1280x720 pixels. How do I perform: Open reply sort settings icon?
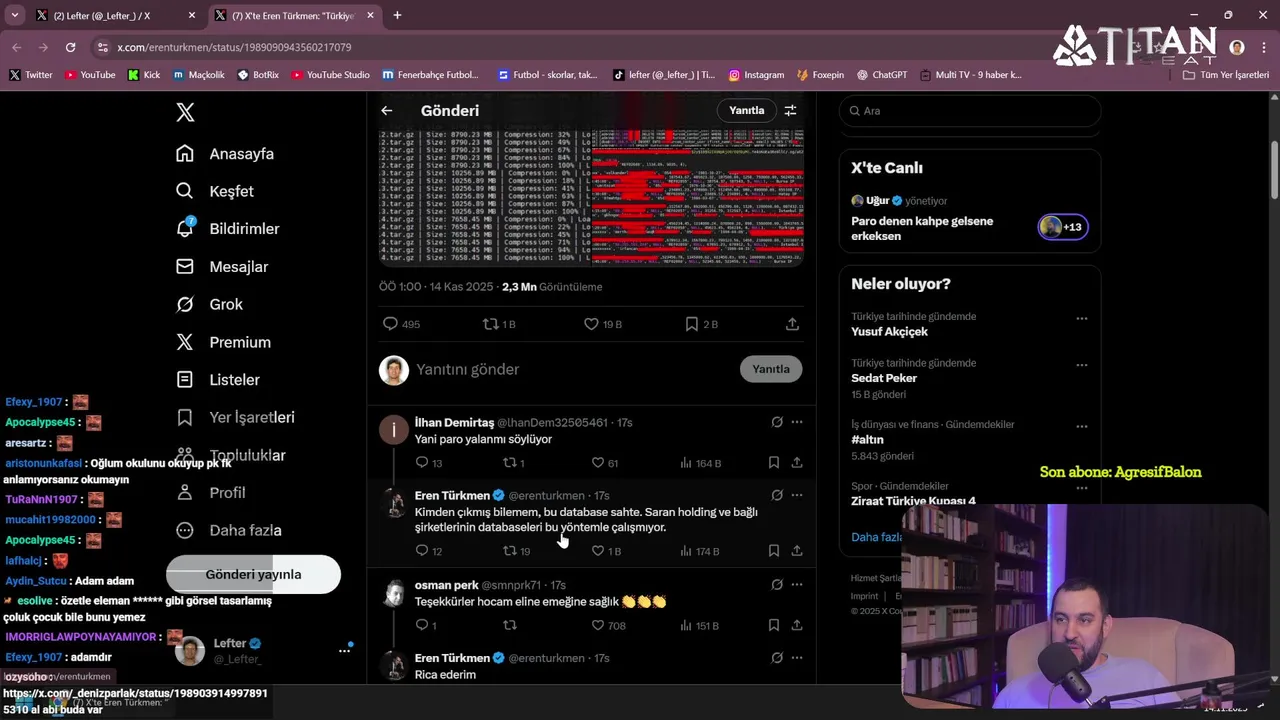(790, 110)
